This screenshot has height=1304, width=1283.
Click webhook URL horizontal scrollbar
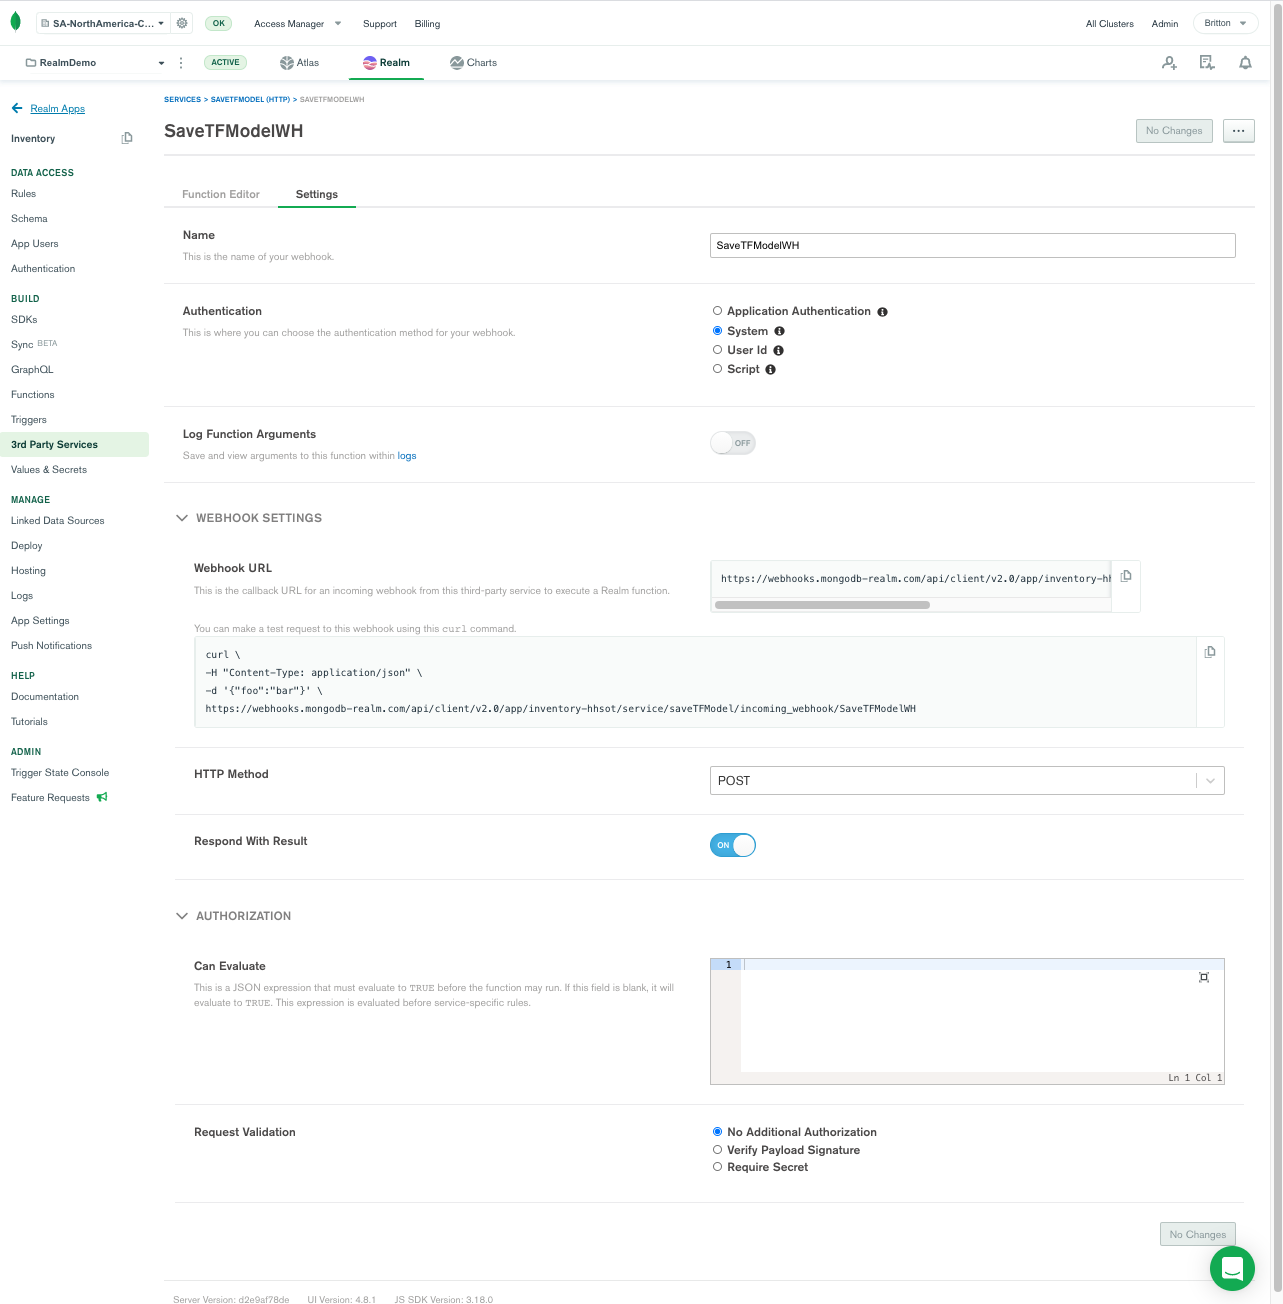click(822, 605)
